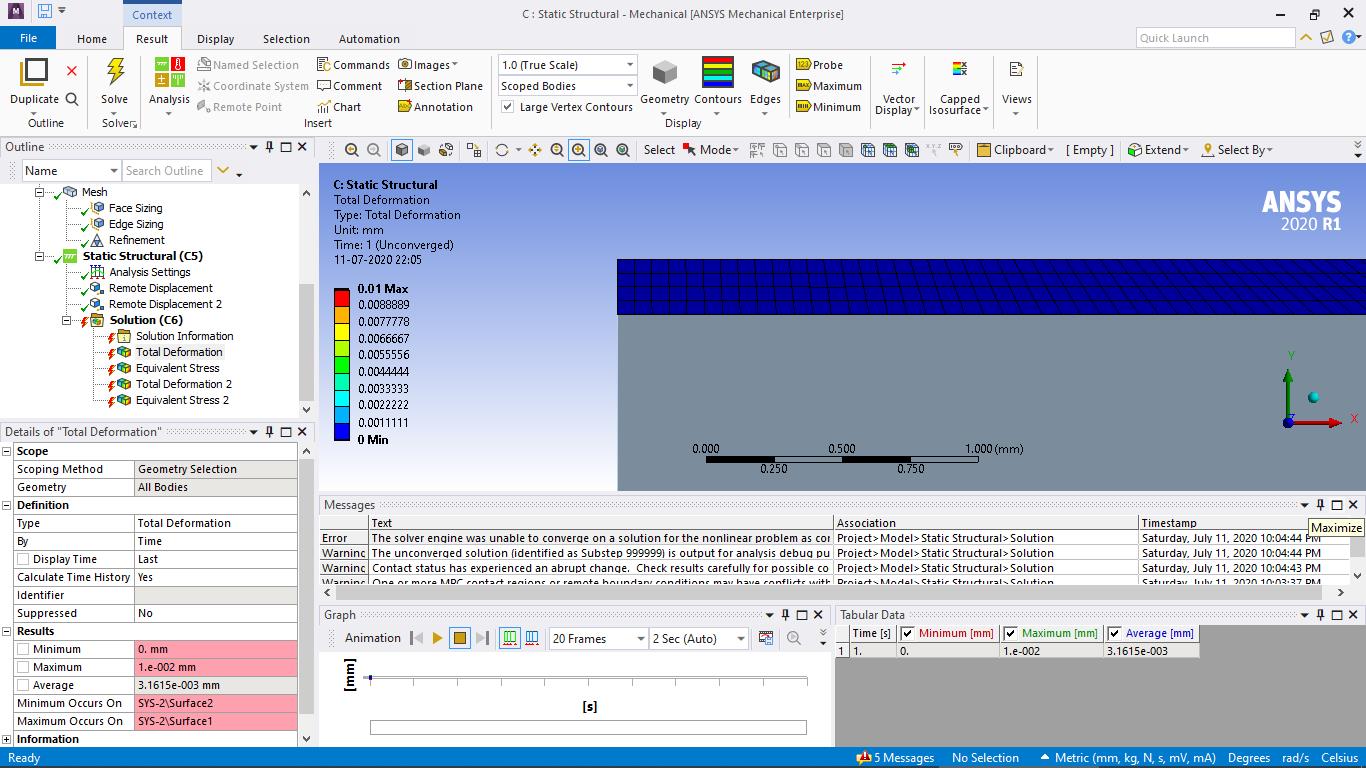
Task: Open the Duplicate tool in ribbon
Action: pyautogui.click(x=34, y=81)
